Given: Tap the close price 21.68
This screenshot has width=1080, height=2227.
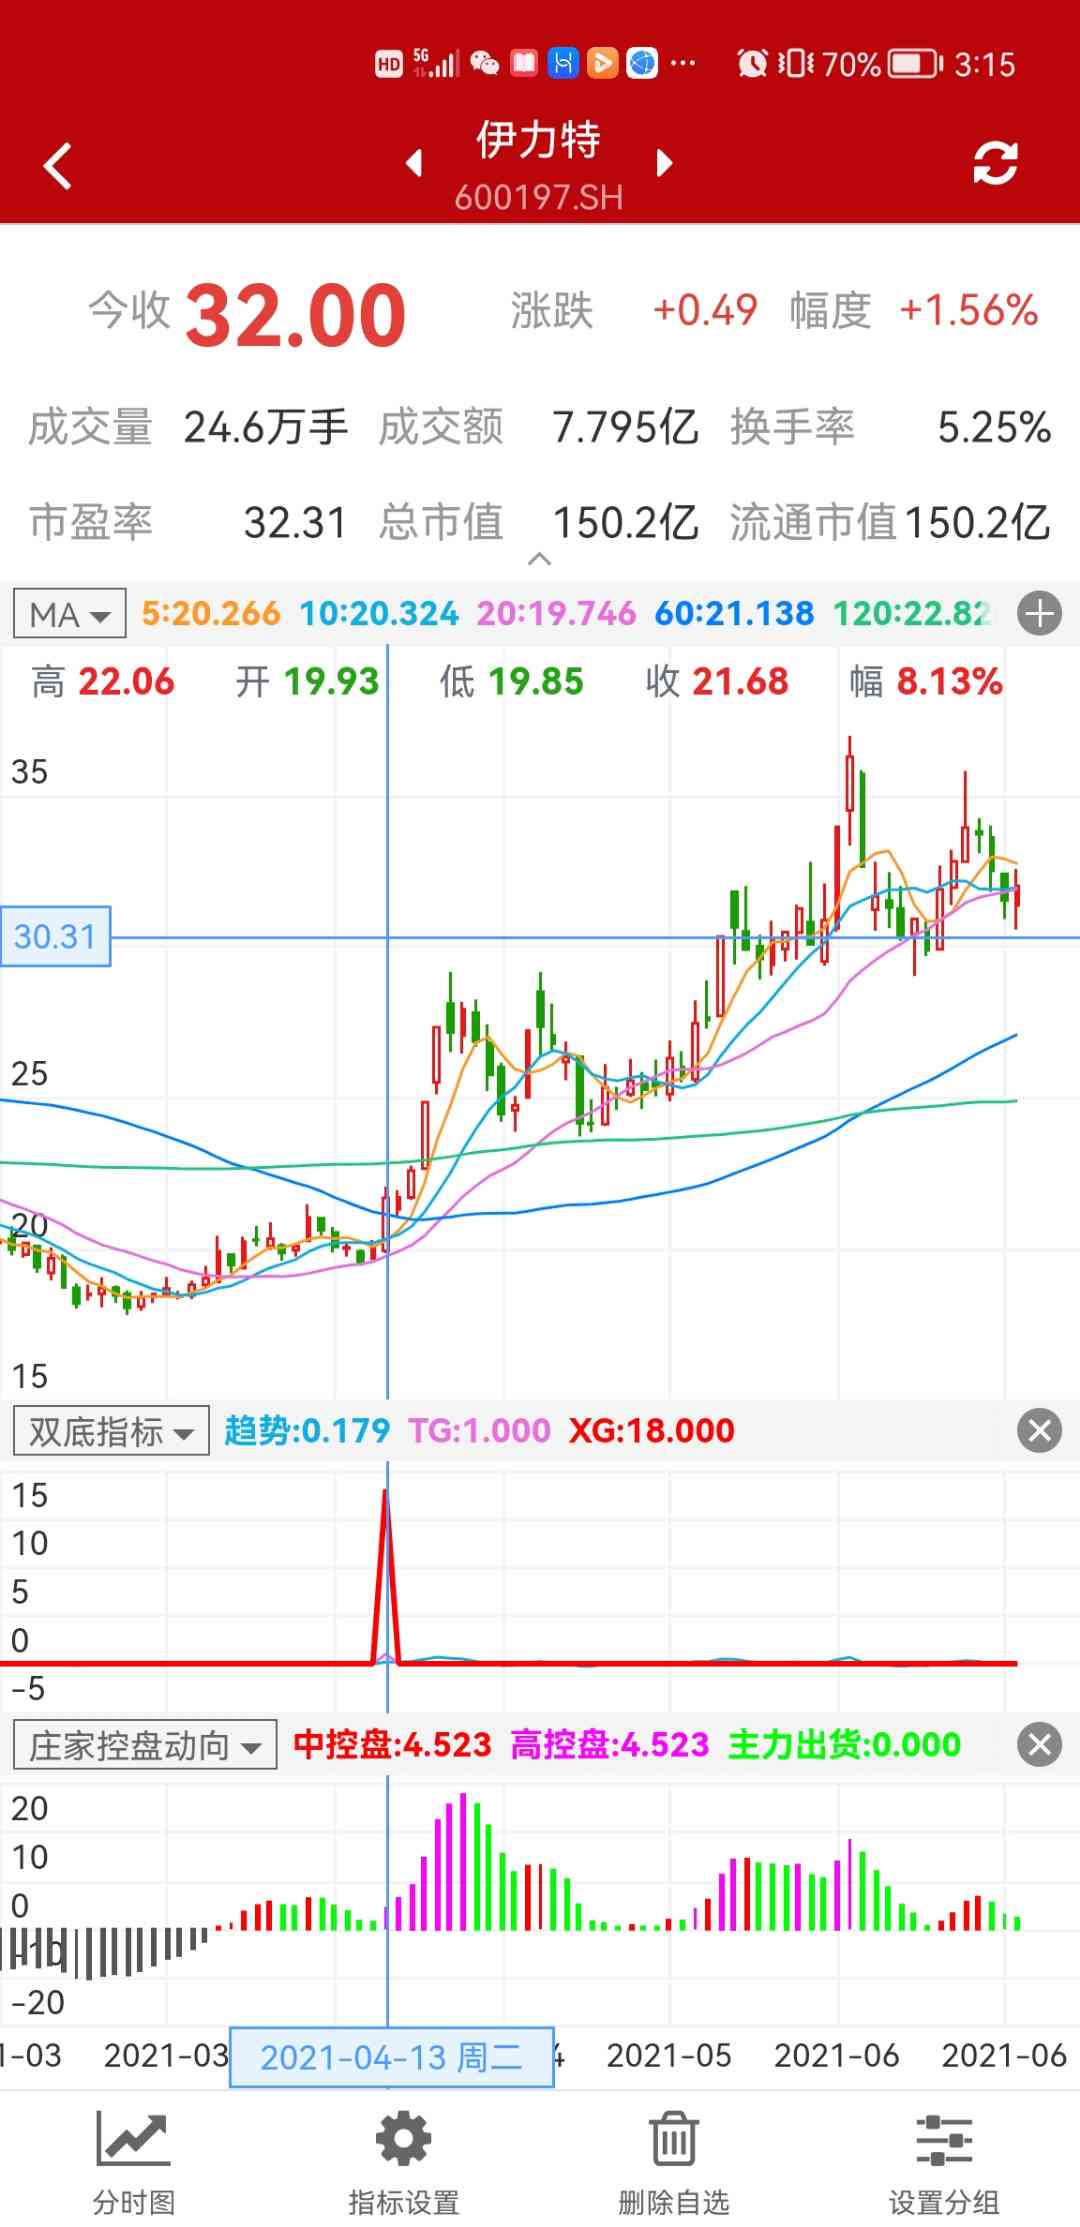Looking at the screenshot, I should (740, 682).
